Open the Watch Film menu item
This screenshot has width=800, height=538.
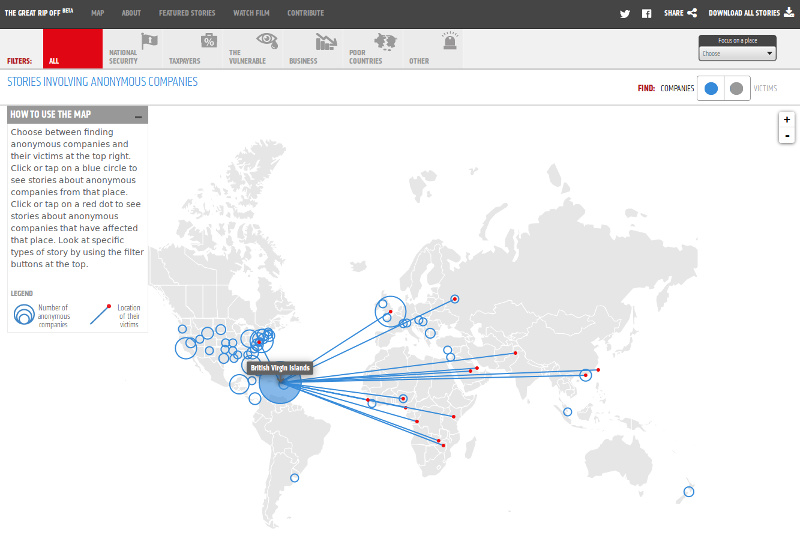[x=252, y=13]
